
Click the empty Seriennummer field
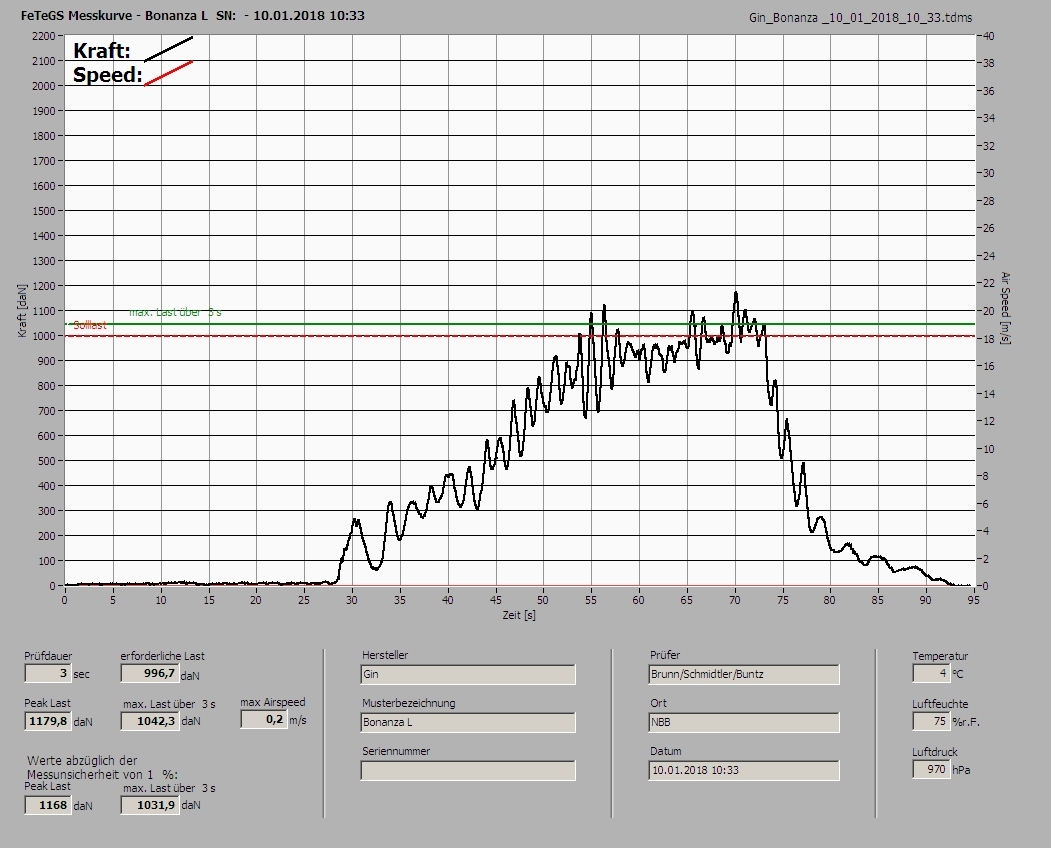click(x=467, y=770)
